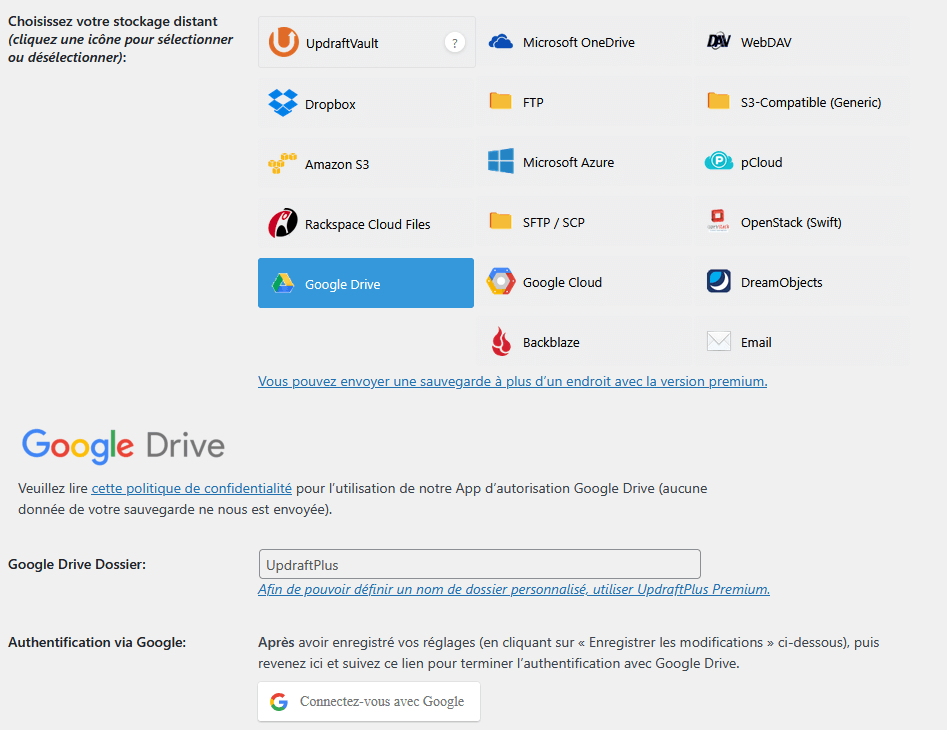947x730 pixels.
Task: Choose the Email envelope icon
Action: coord(719,341)
